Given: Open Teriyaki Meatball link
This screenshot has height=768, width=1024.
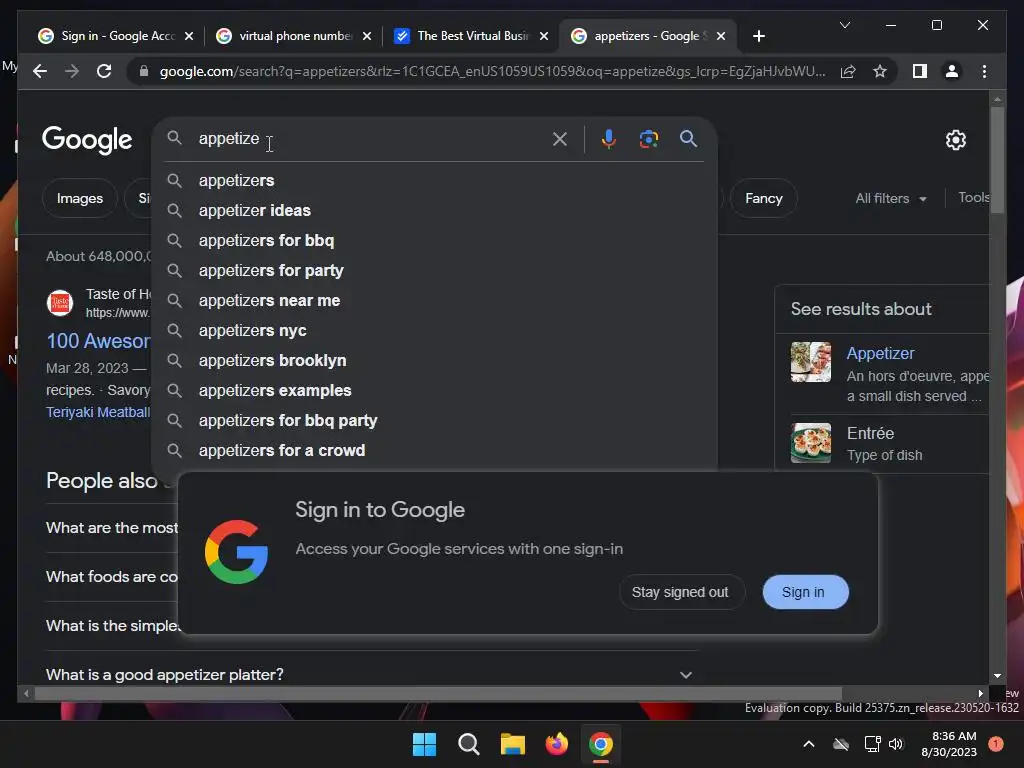Looking at the screenshot, I should tap(98, 412).
